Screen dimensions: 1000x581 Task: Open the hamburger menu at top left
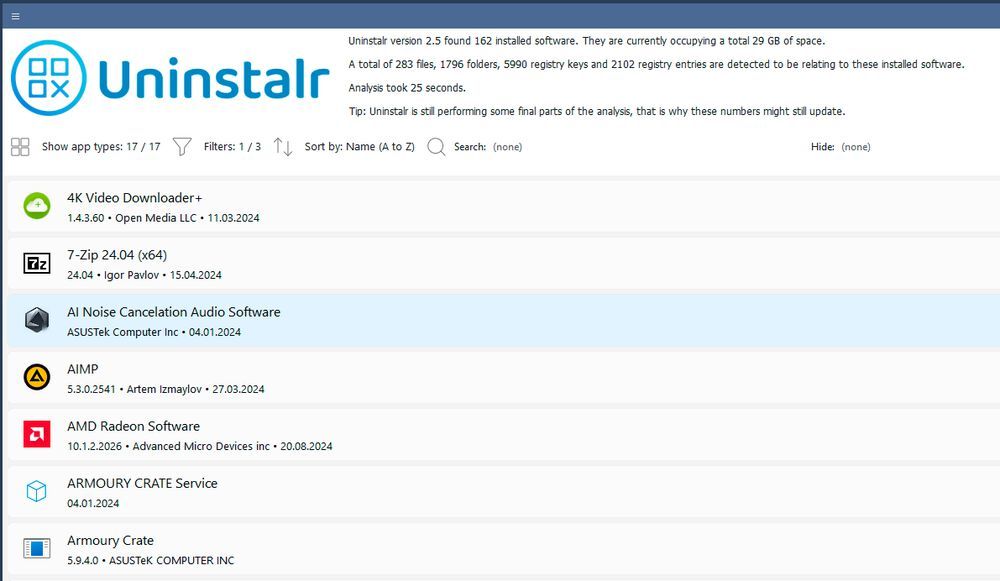[15, 15]
